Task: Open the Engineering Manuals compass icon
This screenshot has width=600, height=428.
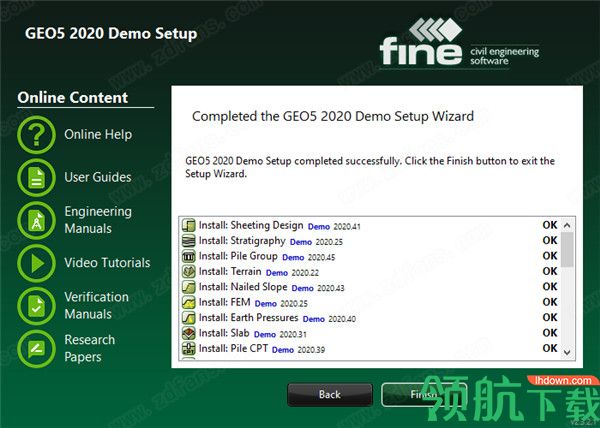Action: (x=36, y=221)
